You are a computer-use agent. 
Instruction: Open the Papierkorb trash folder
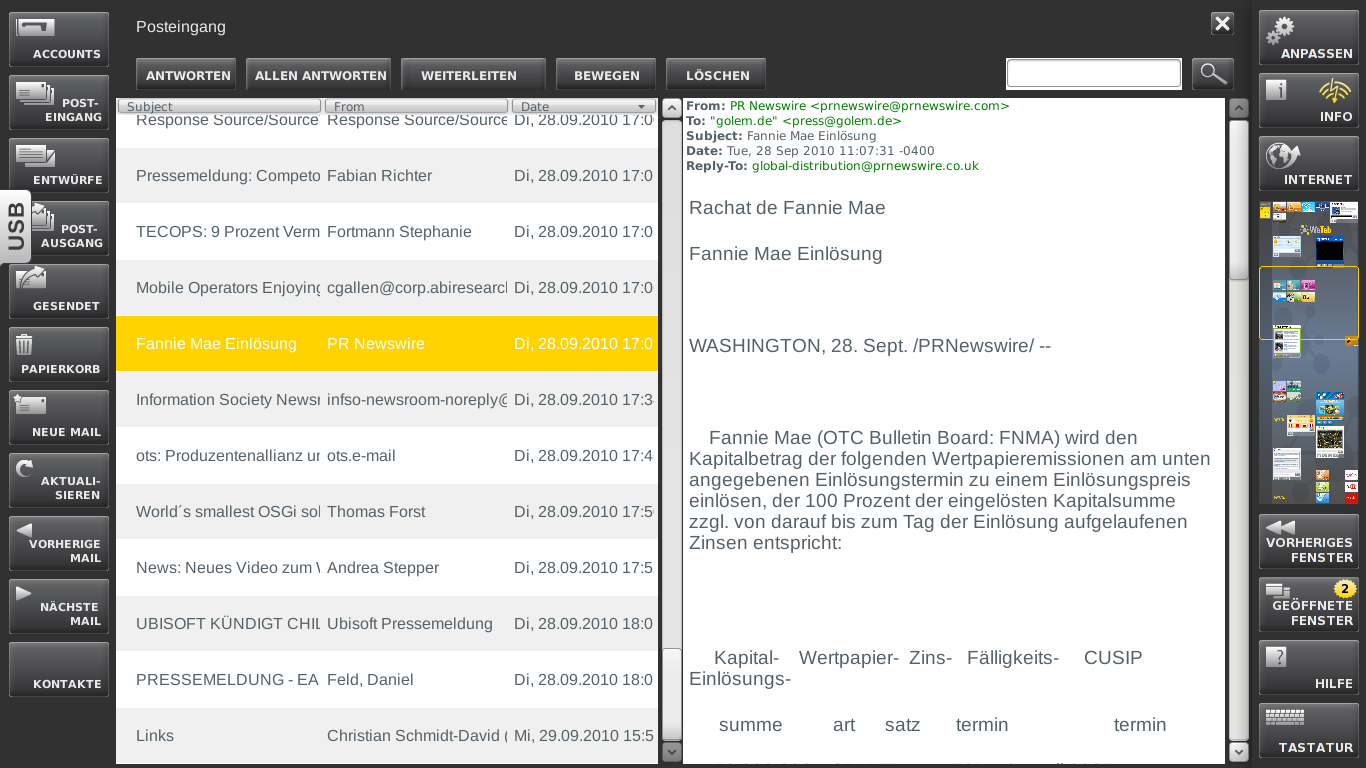point(59,355)
